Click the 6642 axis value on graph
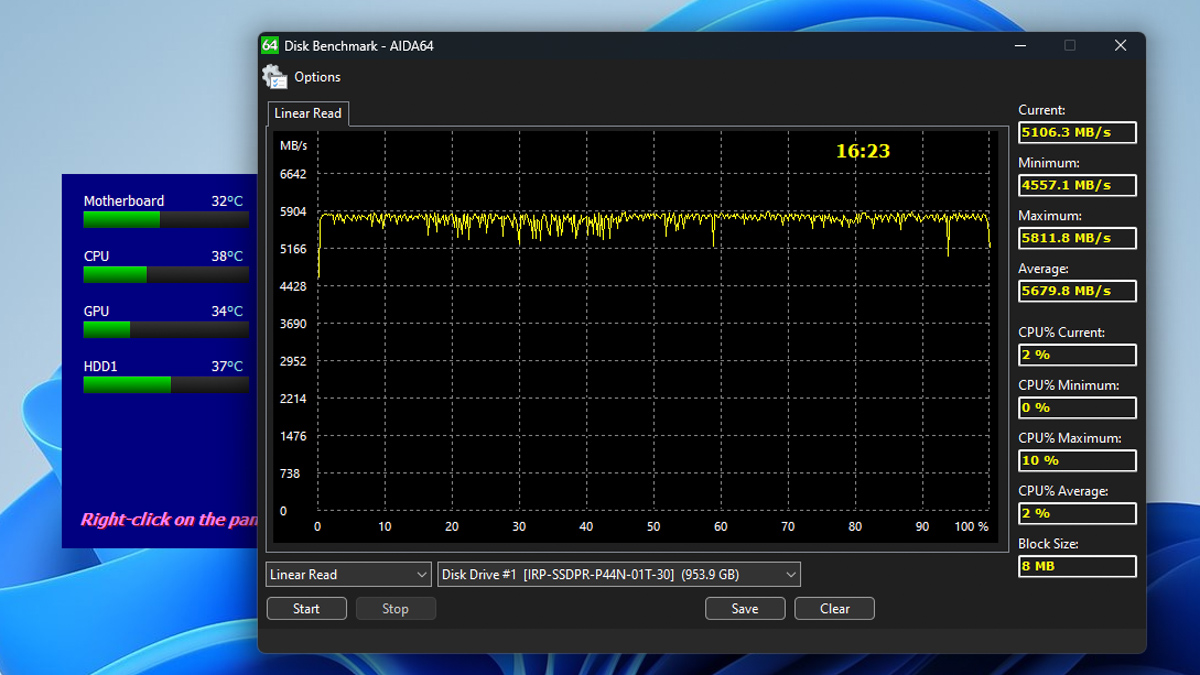This screenshot has width=1200, height=675. point(293,174)
